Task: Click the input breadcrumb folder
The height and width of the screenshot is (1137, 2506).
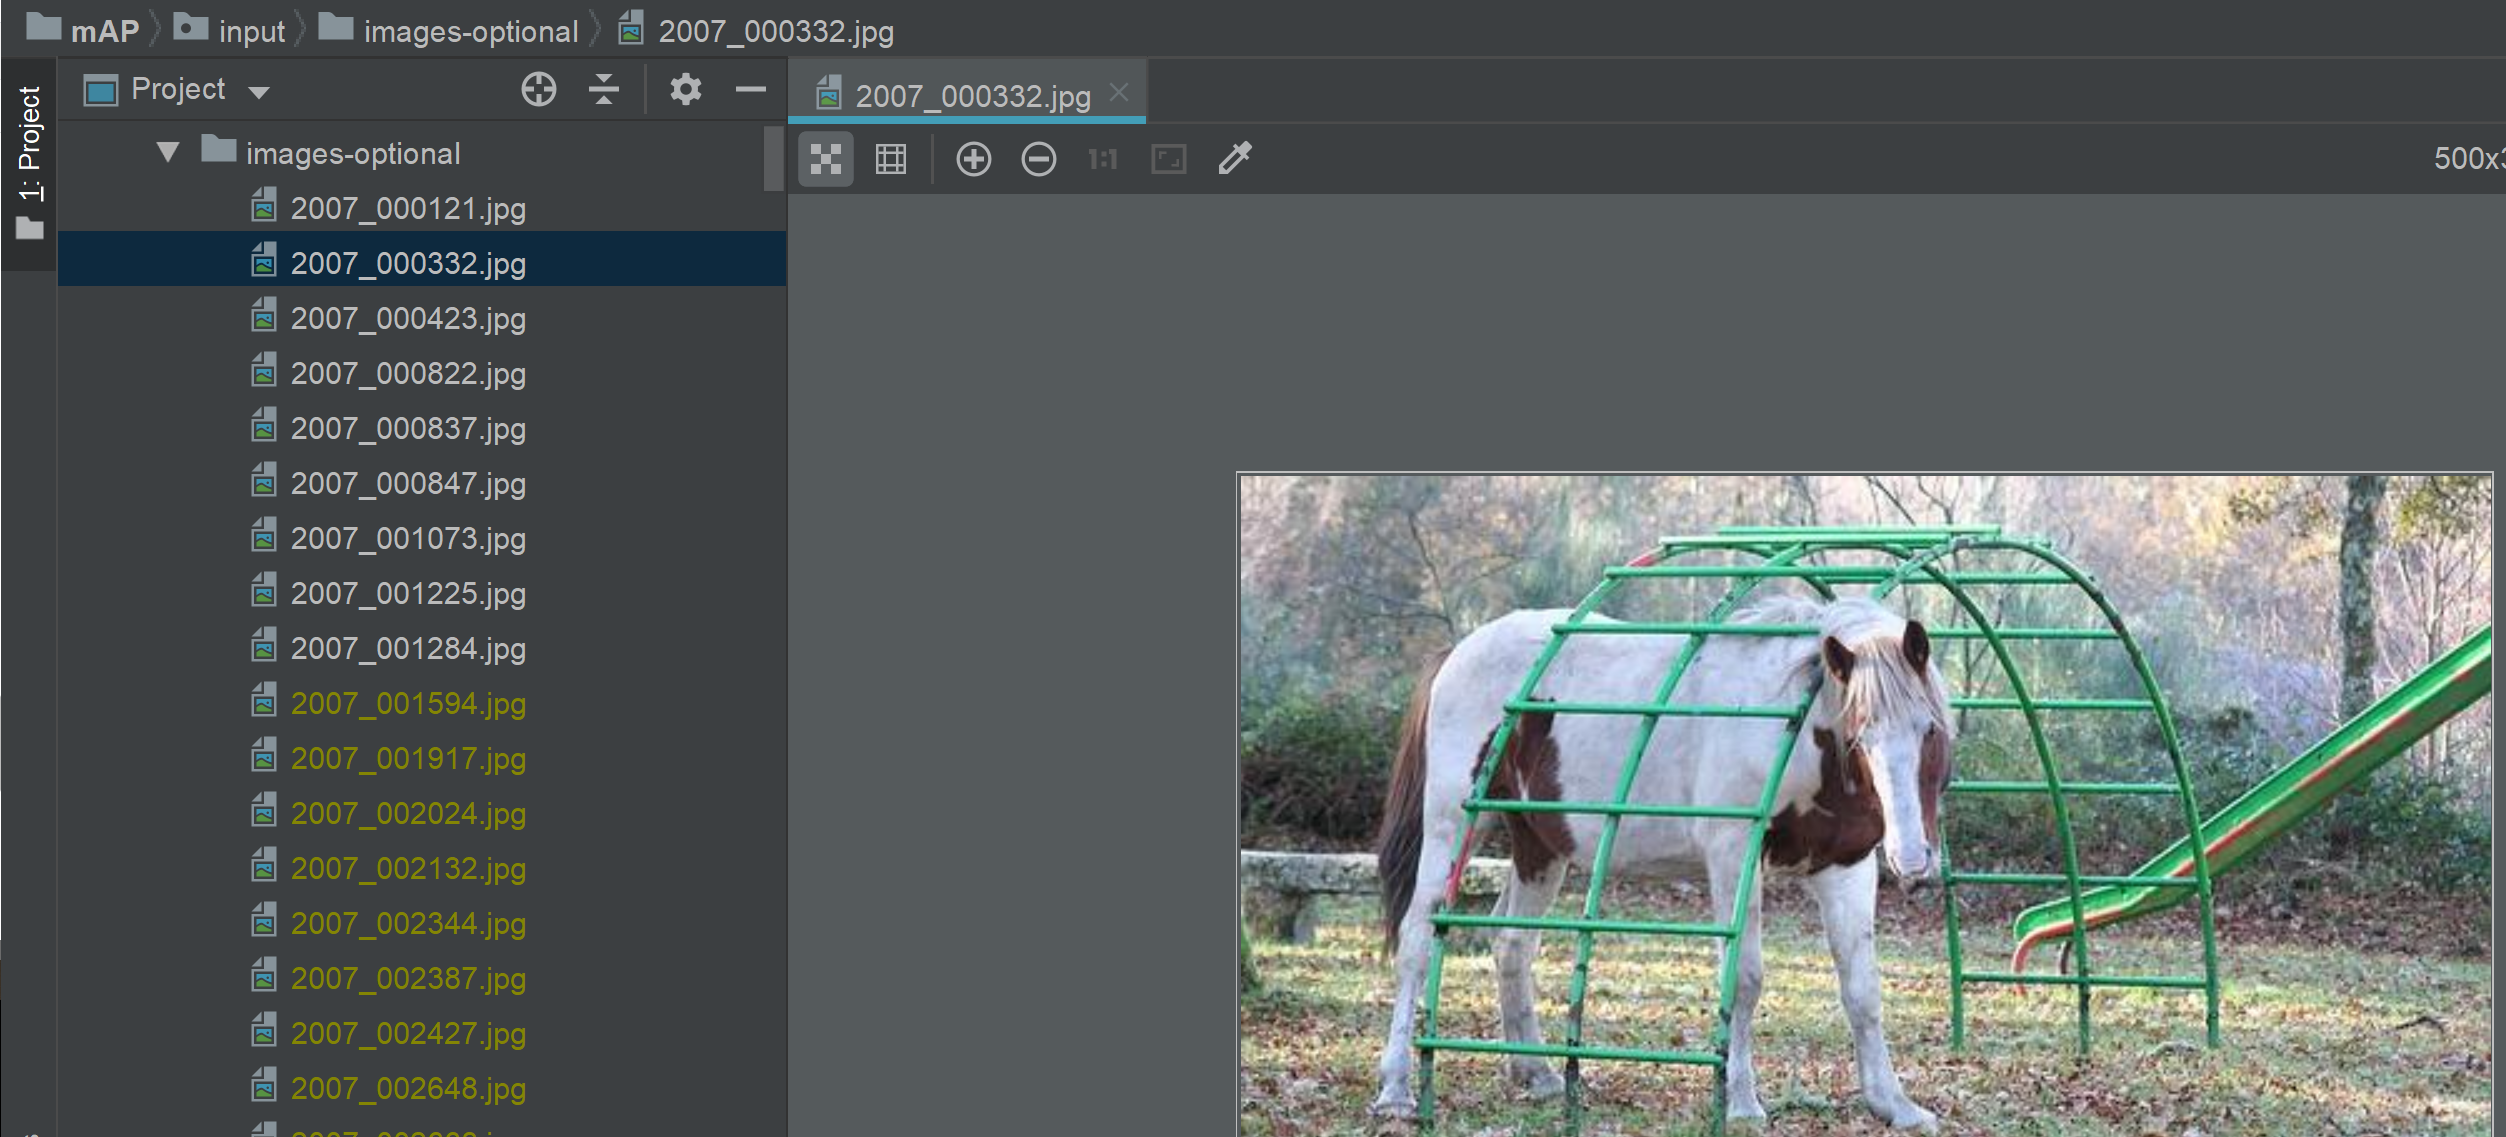Action: pyautogui.click(x=250, y=31)
